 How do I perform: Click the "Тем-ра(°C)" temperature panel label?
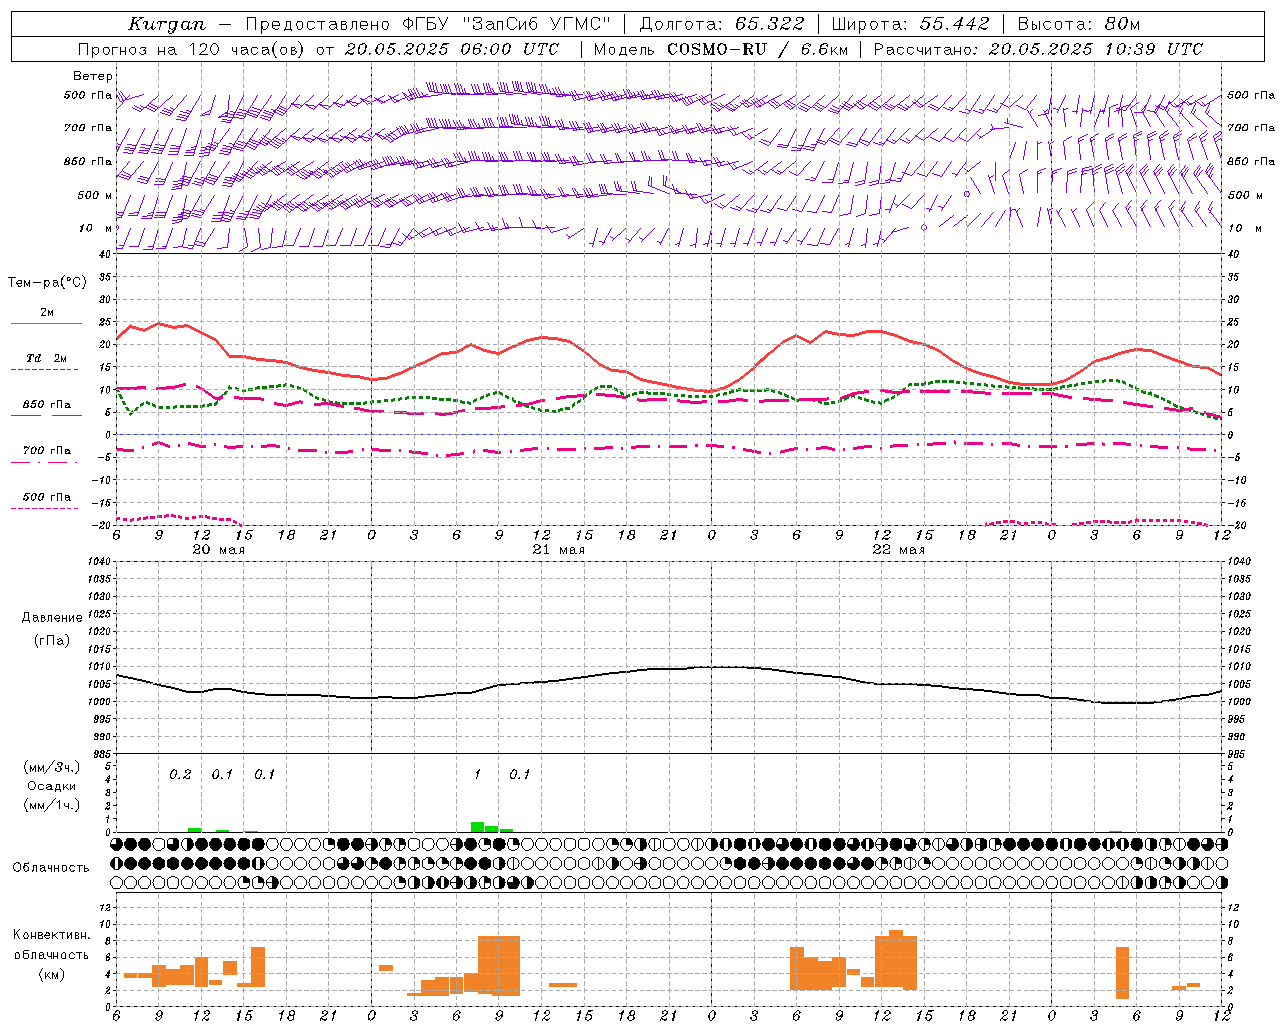[47, 283]
